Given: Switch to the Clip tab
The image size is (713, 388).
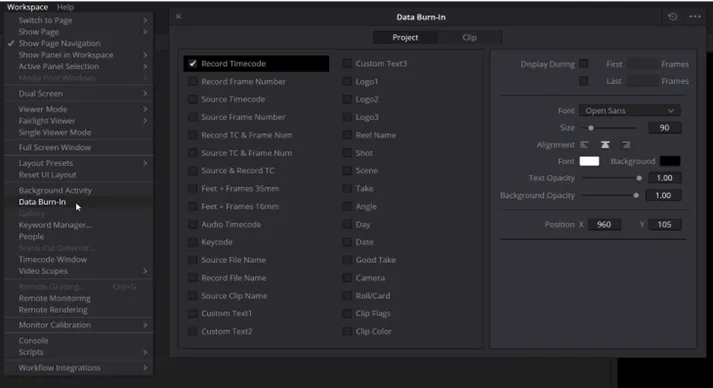Looking at the screenshot, I should tap(469, 37).
